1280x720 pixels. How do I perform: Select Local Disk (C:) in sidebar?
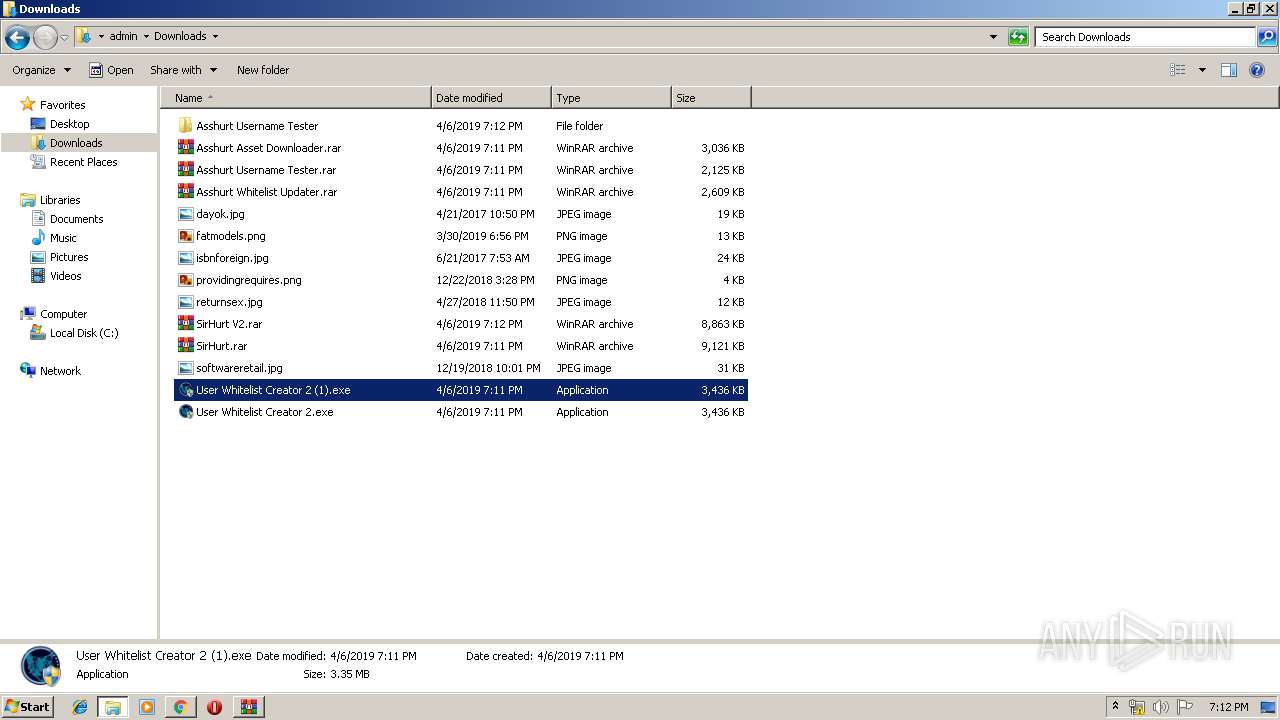[x=84, y=333]
